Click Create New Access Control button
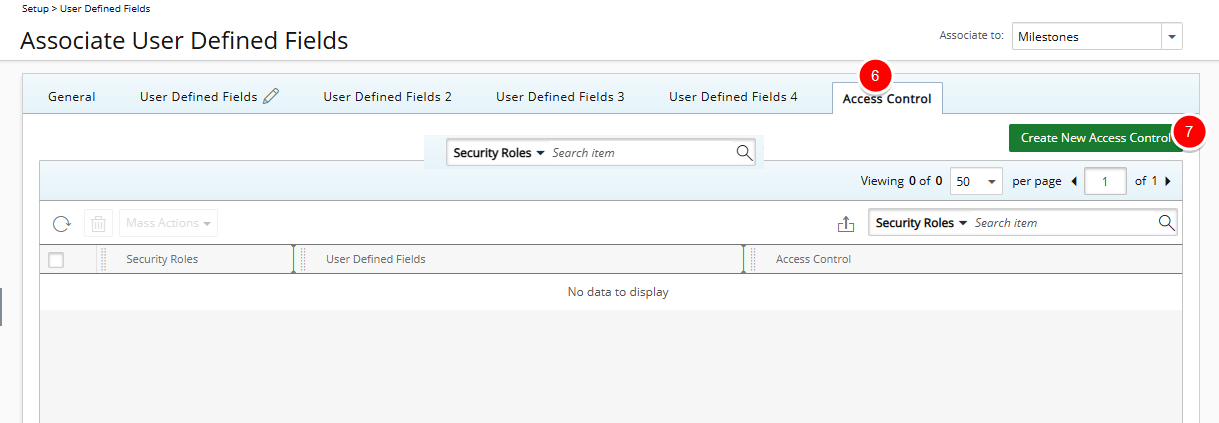This screenshot has width=1219, height=423. pos(1094,138)
